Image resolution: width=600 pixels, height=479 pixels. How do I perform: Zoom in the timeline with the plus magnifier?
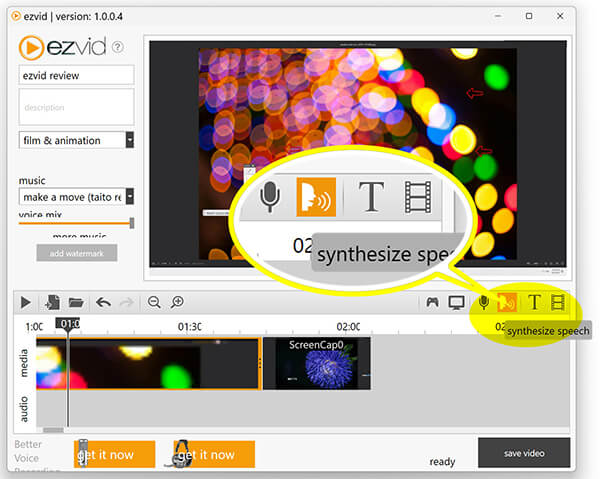177,302
